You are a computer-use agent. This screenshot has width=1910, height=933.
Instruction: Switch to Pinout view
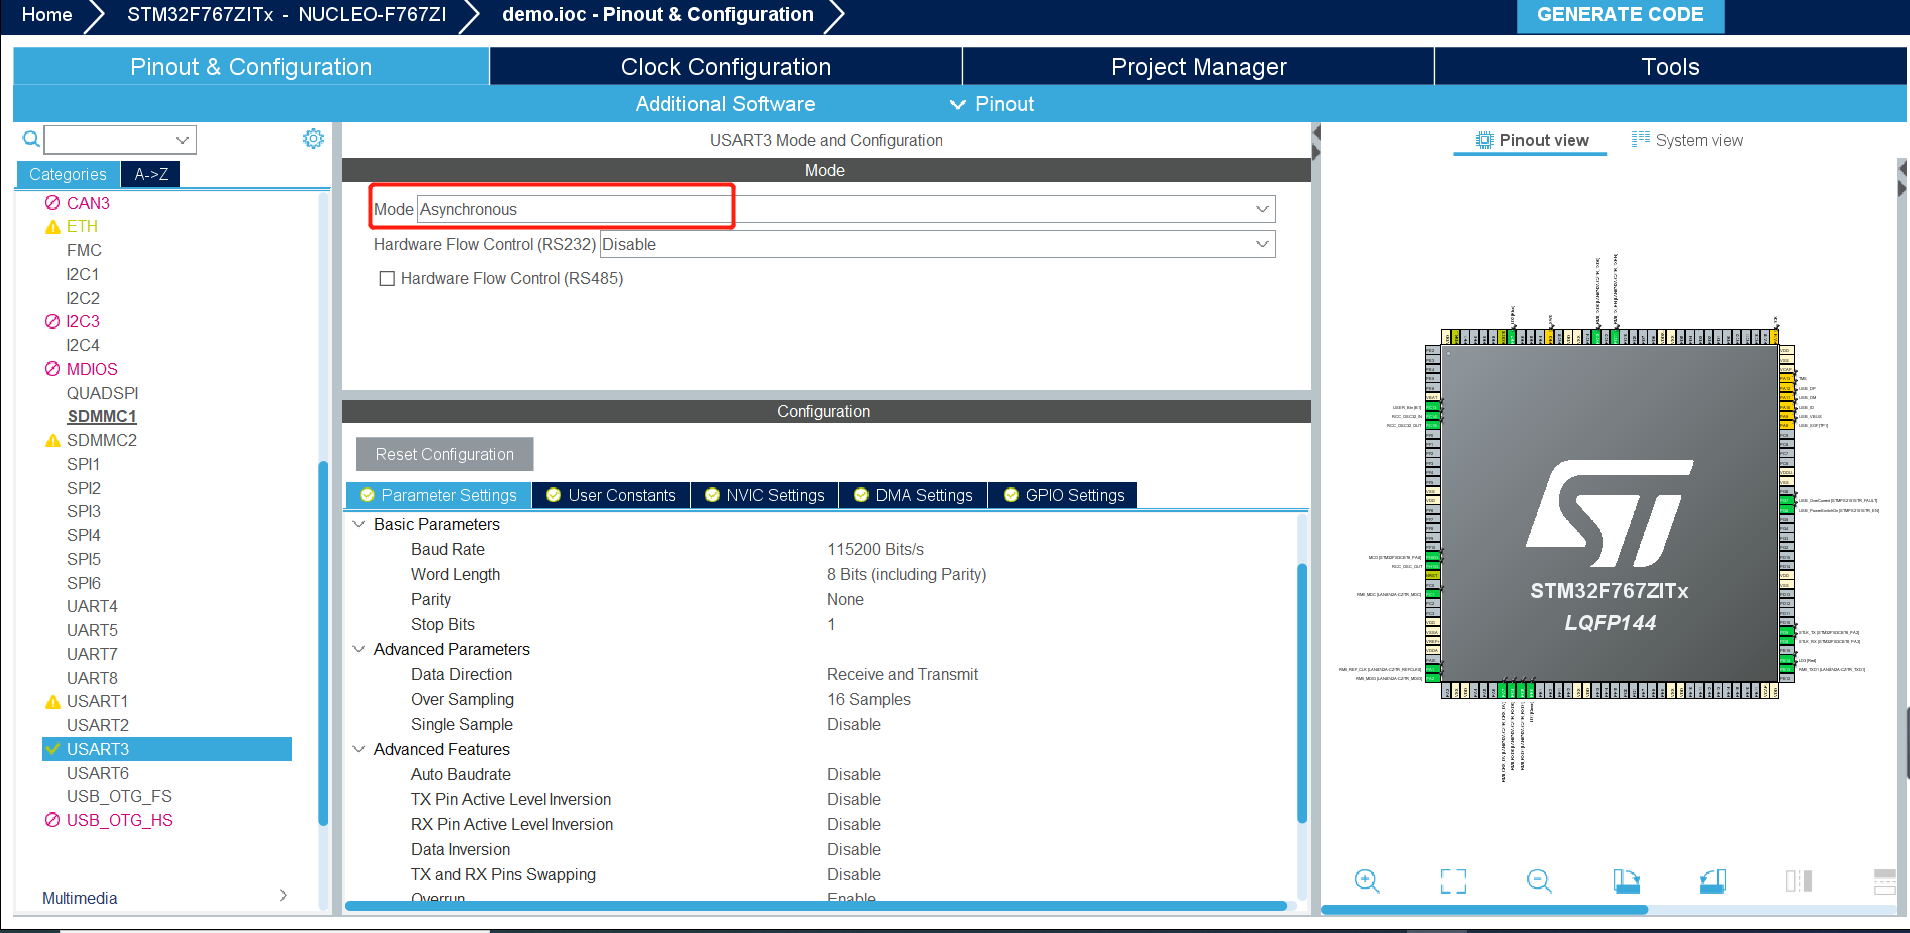coord(1532,140)
